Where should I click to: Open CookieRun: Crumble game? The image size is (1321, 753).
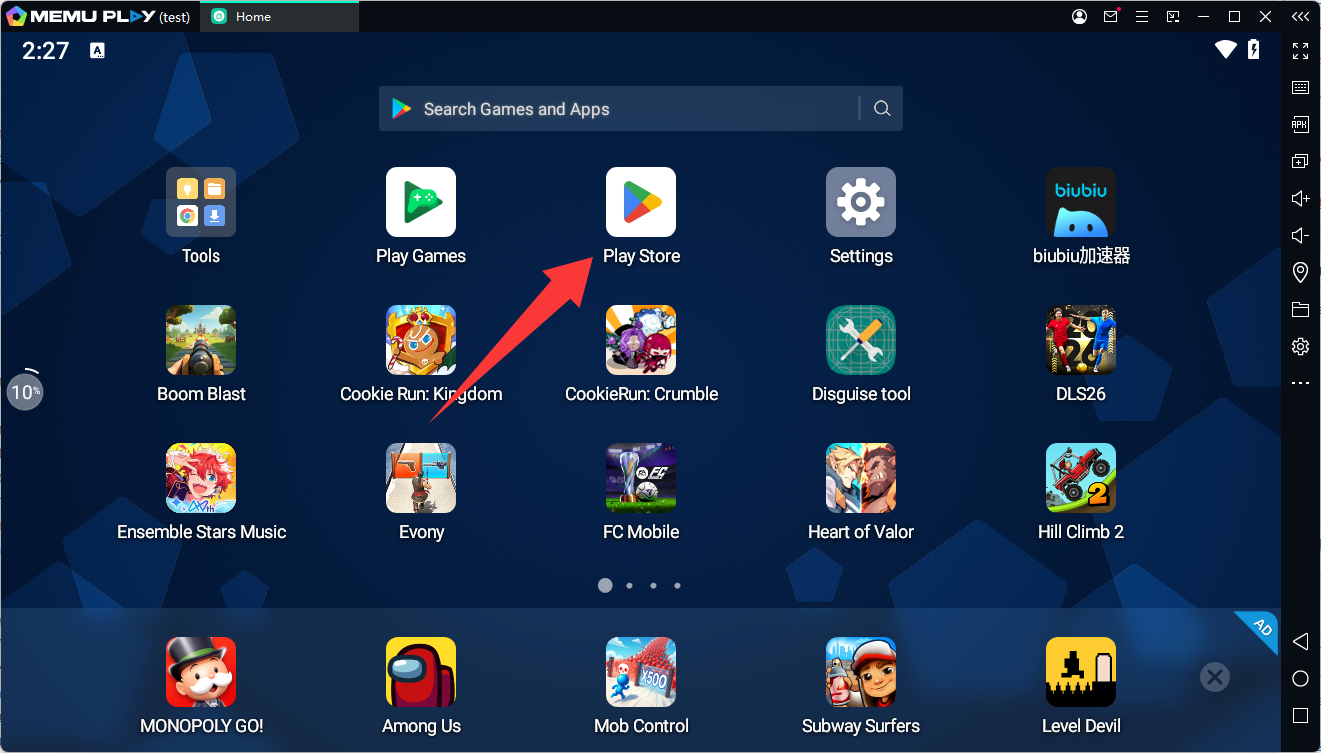coord(641,340)
